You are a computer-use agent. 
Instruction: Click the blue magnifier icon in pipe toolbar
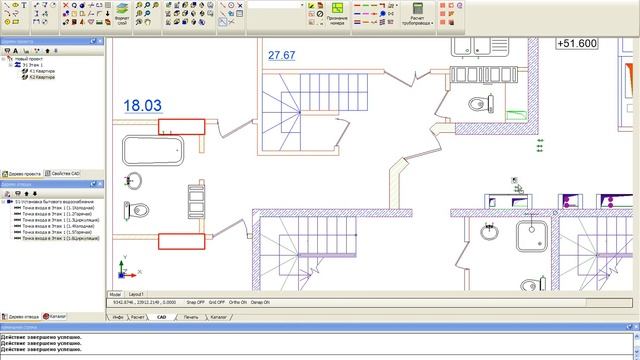[x=382, y=13]
